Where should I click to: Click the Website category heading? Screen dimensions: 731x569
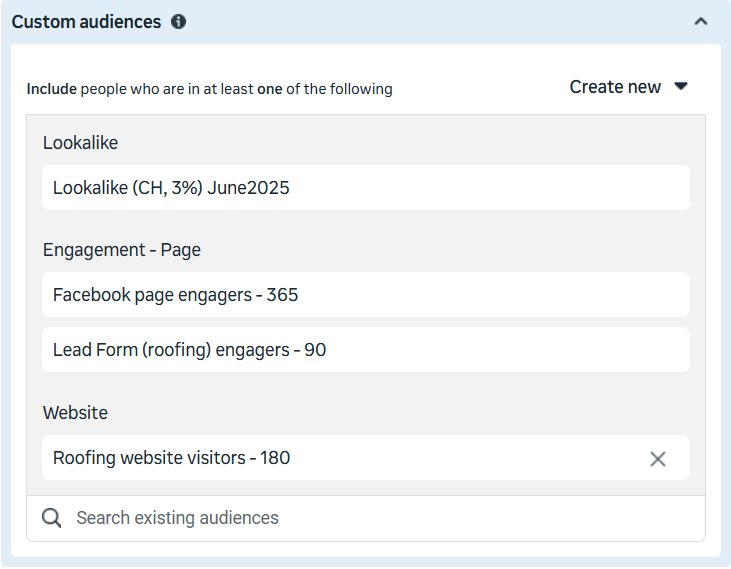click(x=75, y=413)
